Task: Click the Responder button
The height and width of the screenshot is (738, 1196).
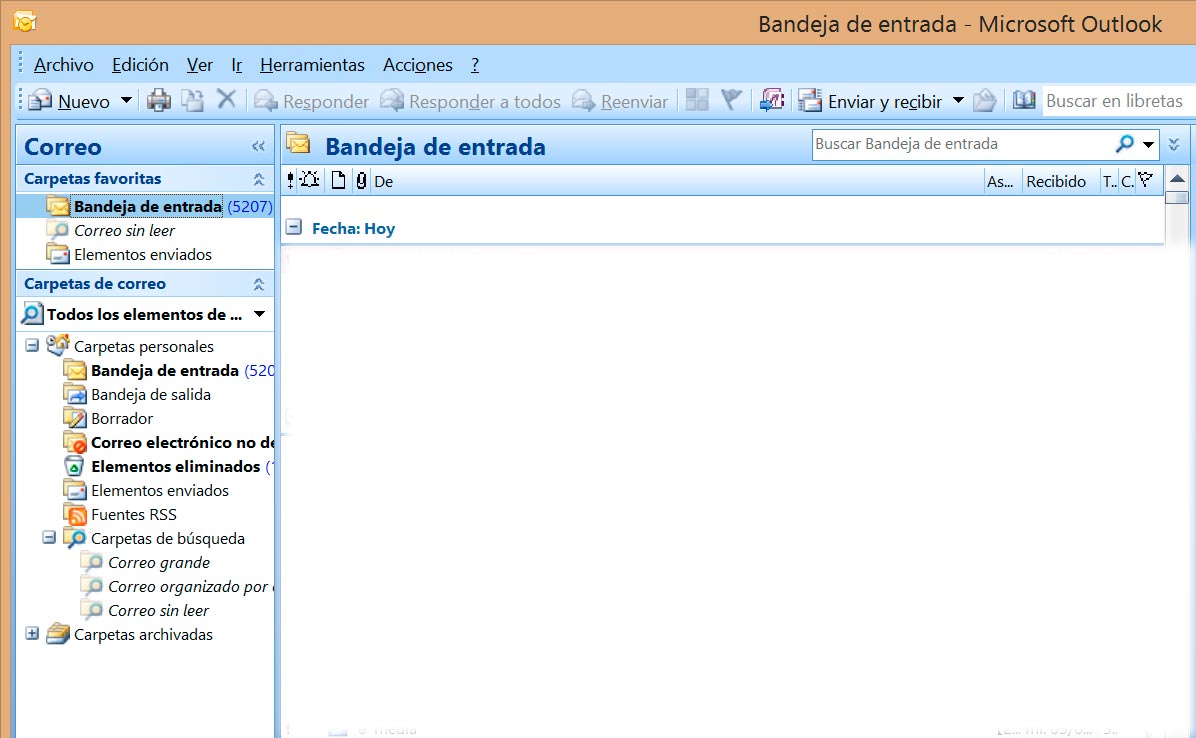Action: pyautogui.click(x=311, y=101)
